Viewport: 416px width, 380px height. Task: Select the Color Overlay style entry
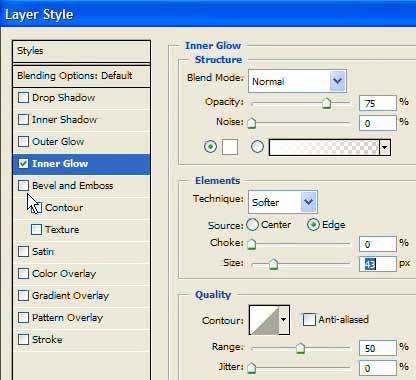(81, 273)
